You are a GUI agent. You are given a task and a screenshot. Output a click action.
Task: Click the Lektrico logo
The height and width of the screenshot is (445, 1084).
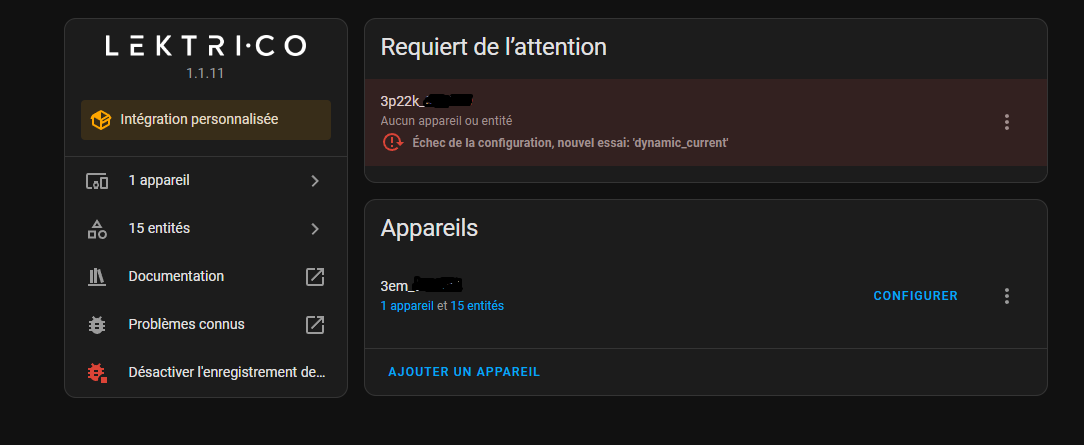[x=206, y=46]
